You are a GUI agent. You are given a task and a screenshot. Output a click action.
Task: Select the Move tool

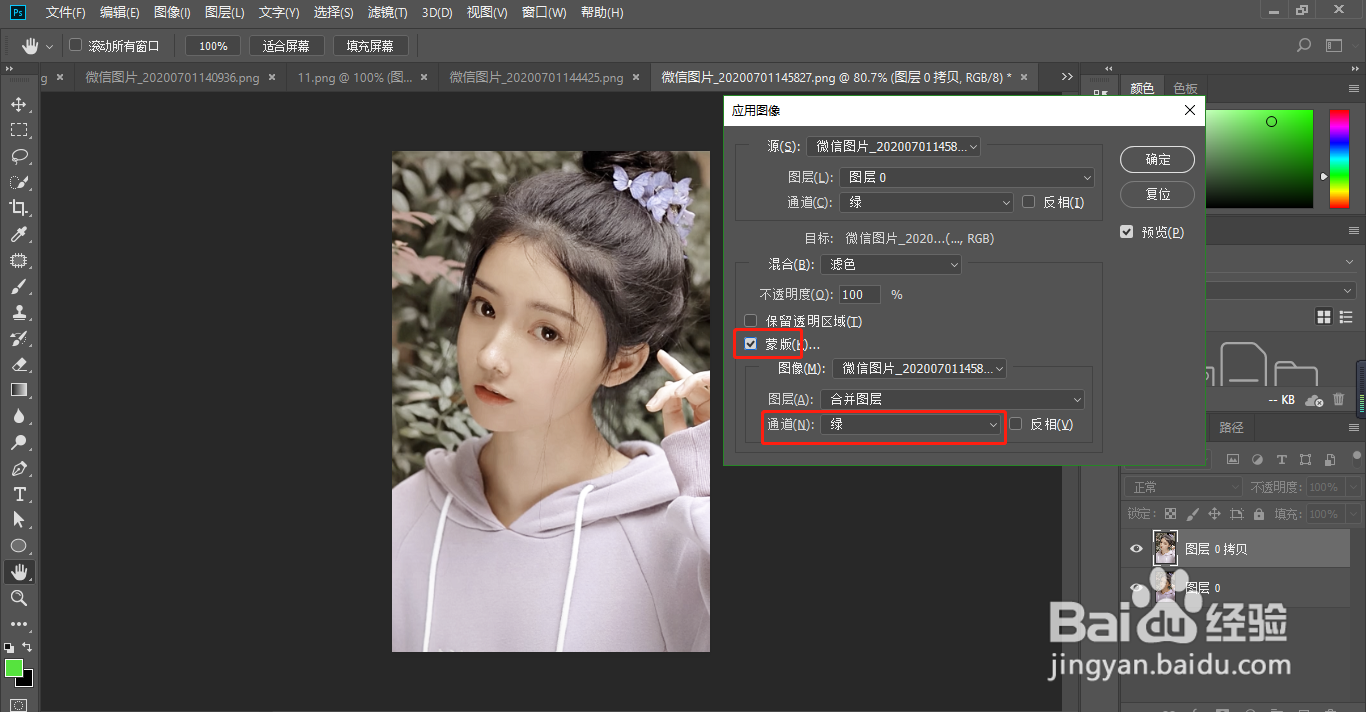18,104
